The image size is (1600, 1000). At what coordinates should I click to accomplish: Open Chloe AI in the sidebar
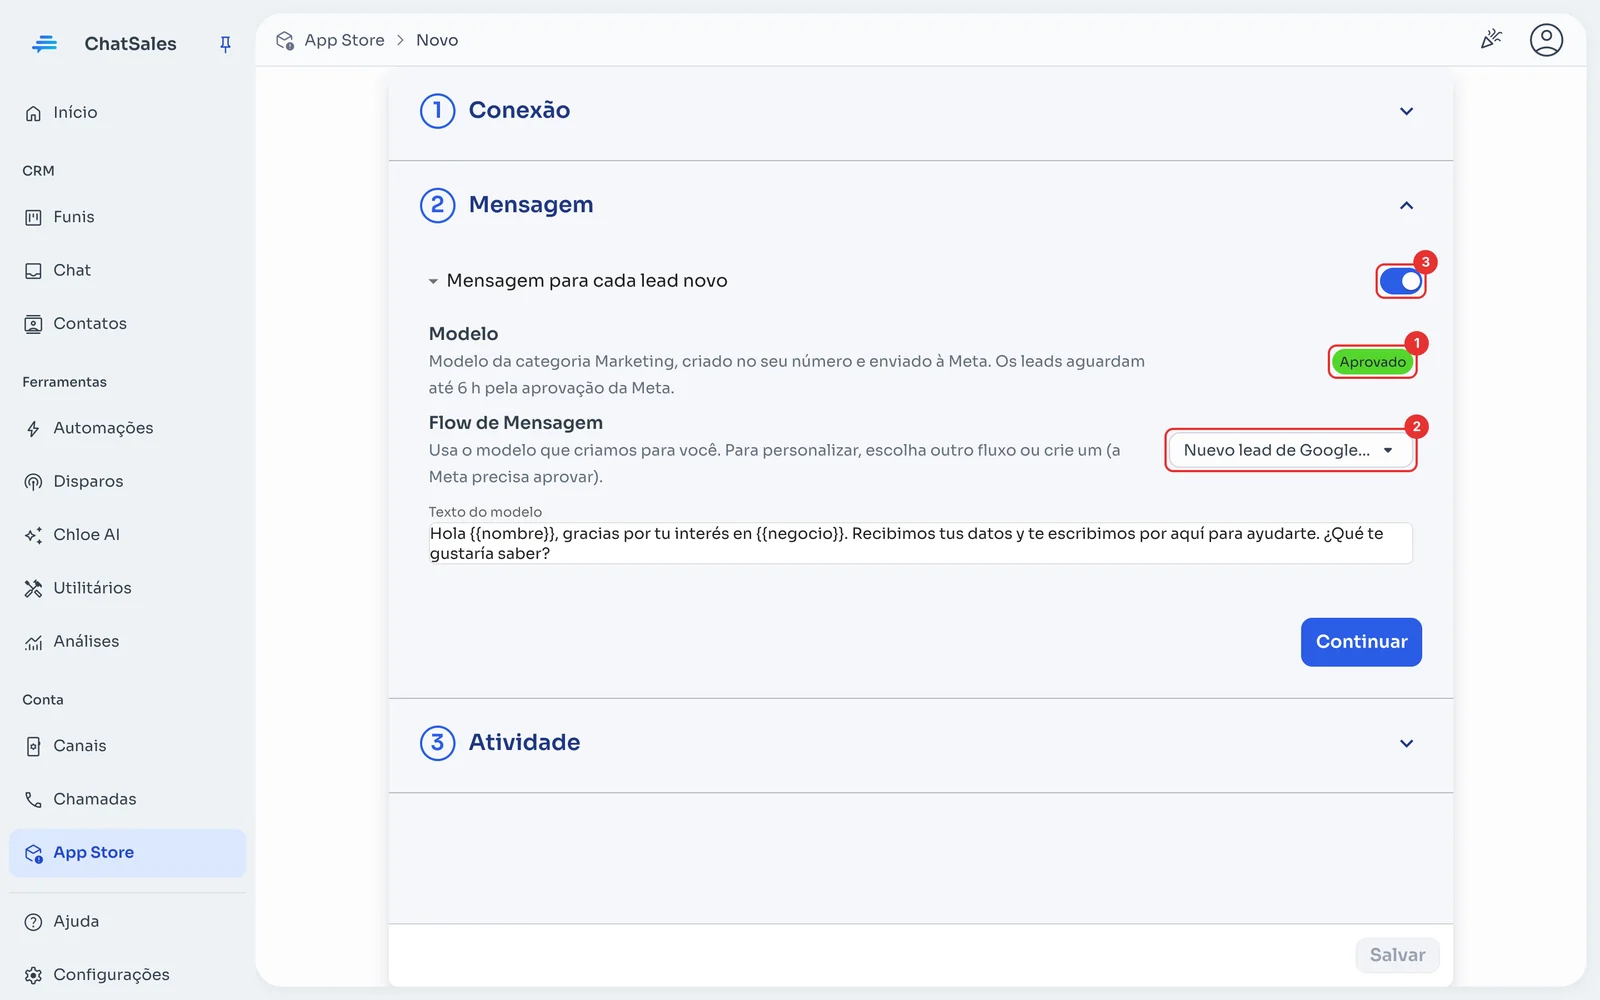[127, 535]
